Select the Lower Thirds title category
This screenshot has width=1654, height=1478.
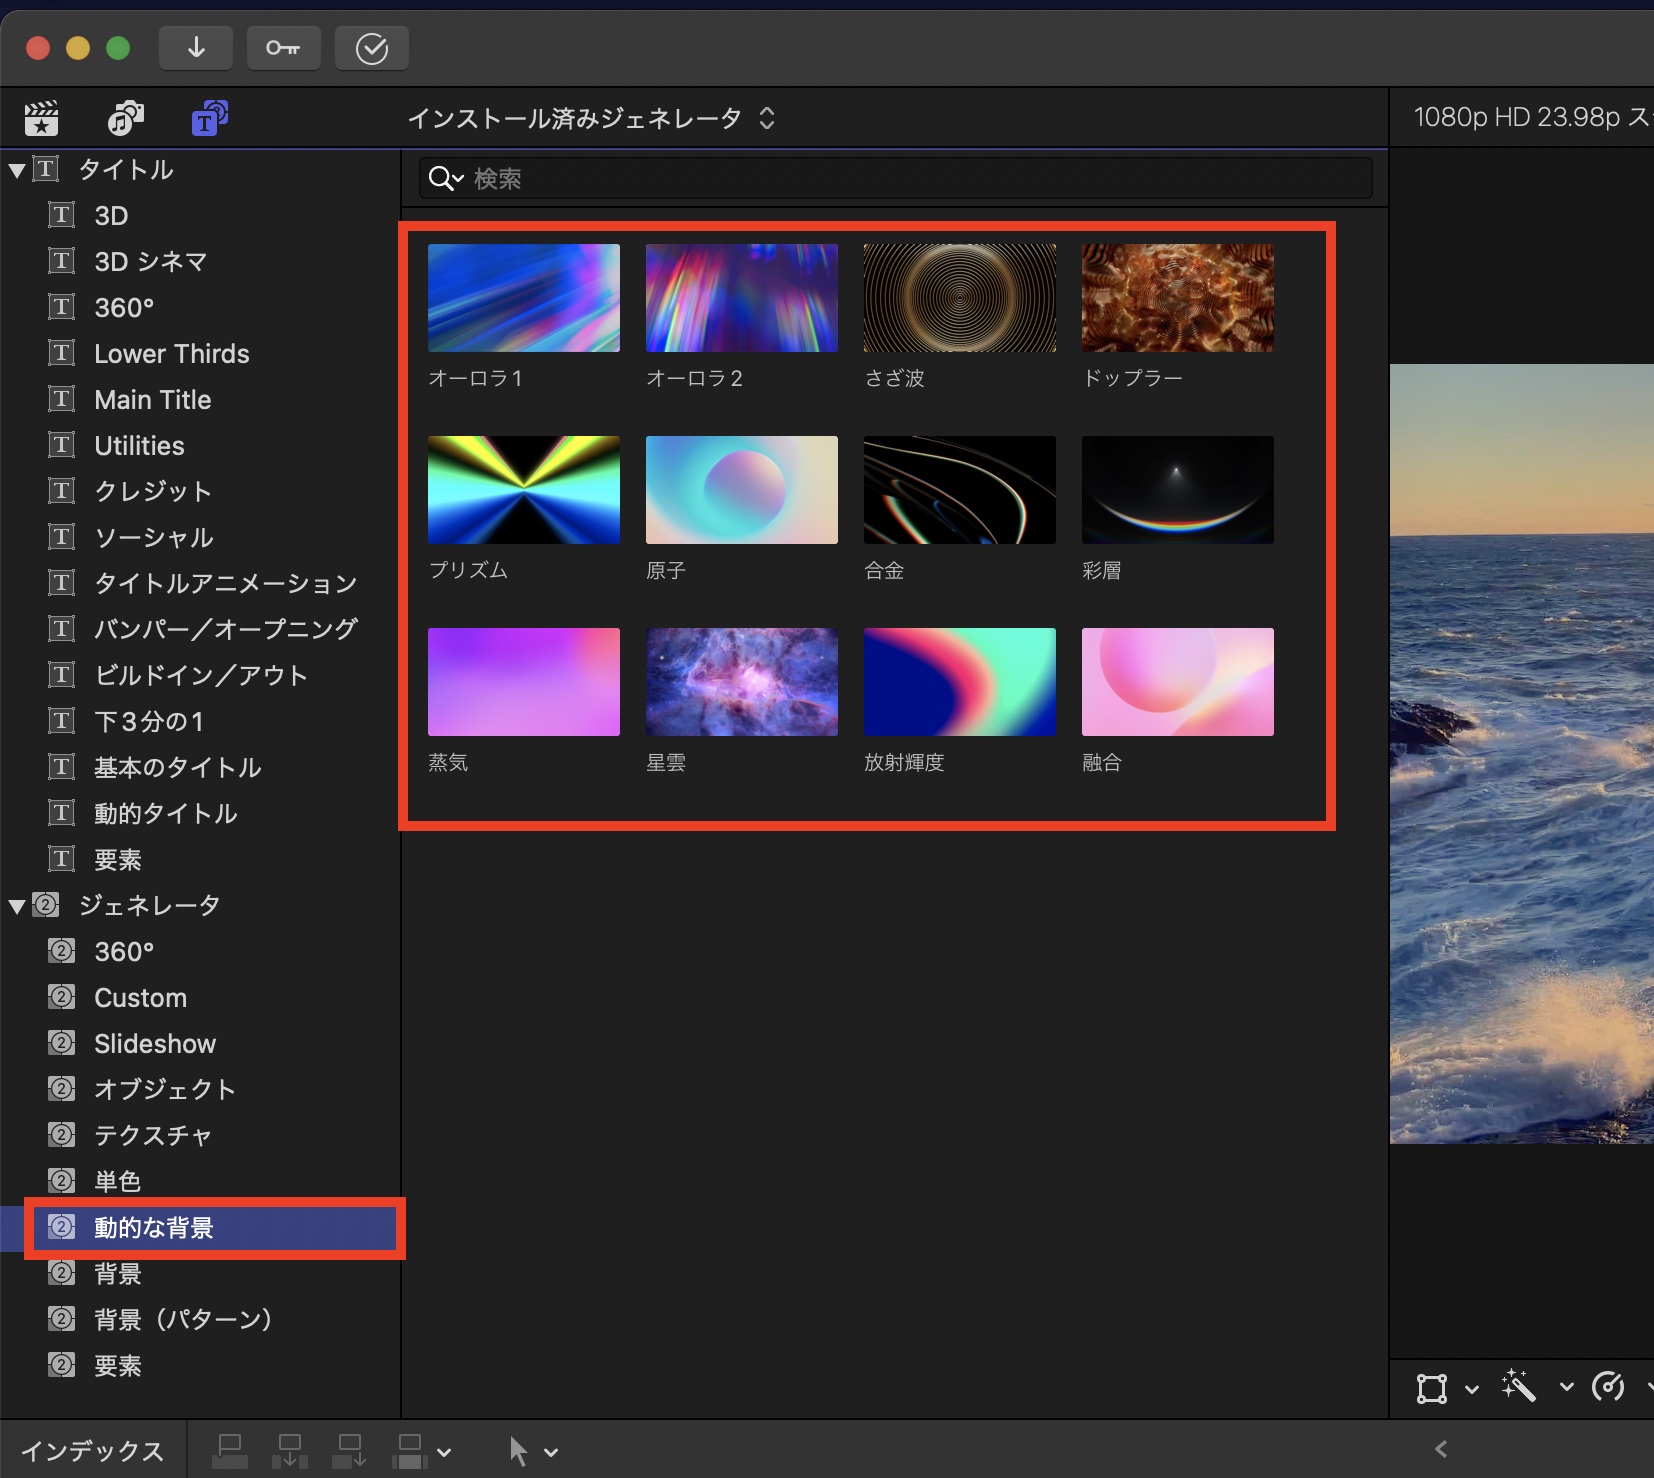click(x=171, y=354)
